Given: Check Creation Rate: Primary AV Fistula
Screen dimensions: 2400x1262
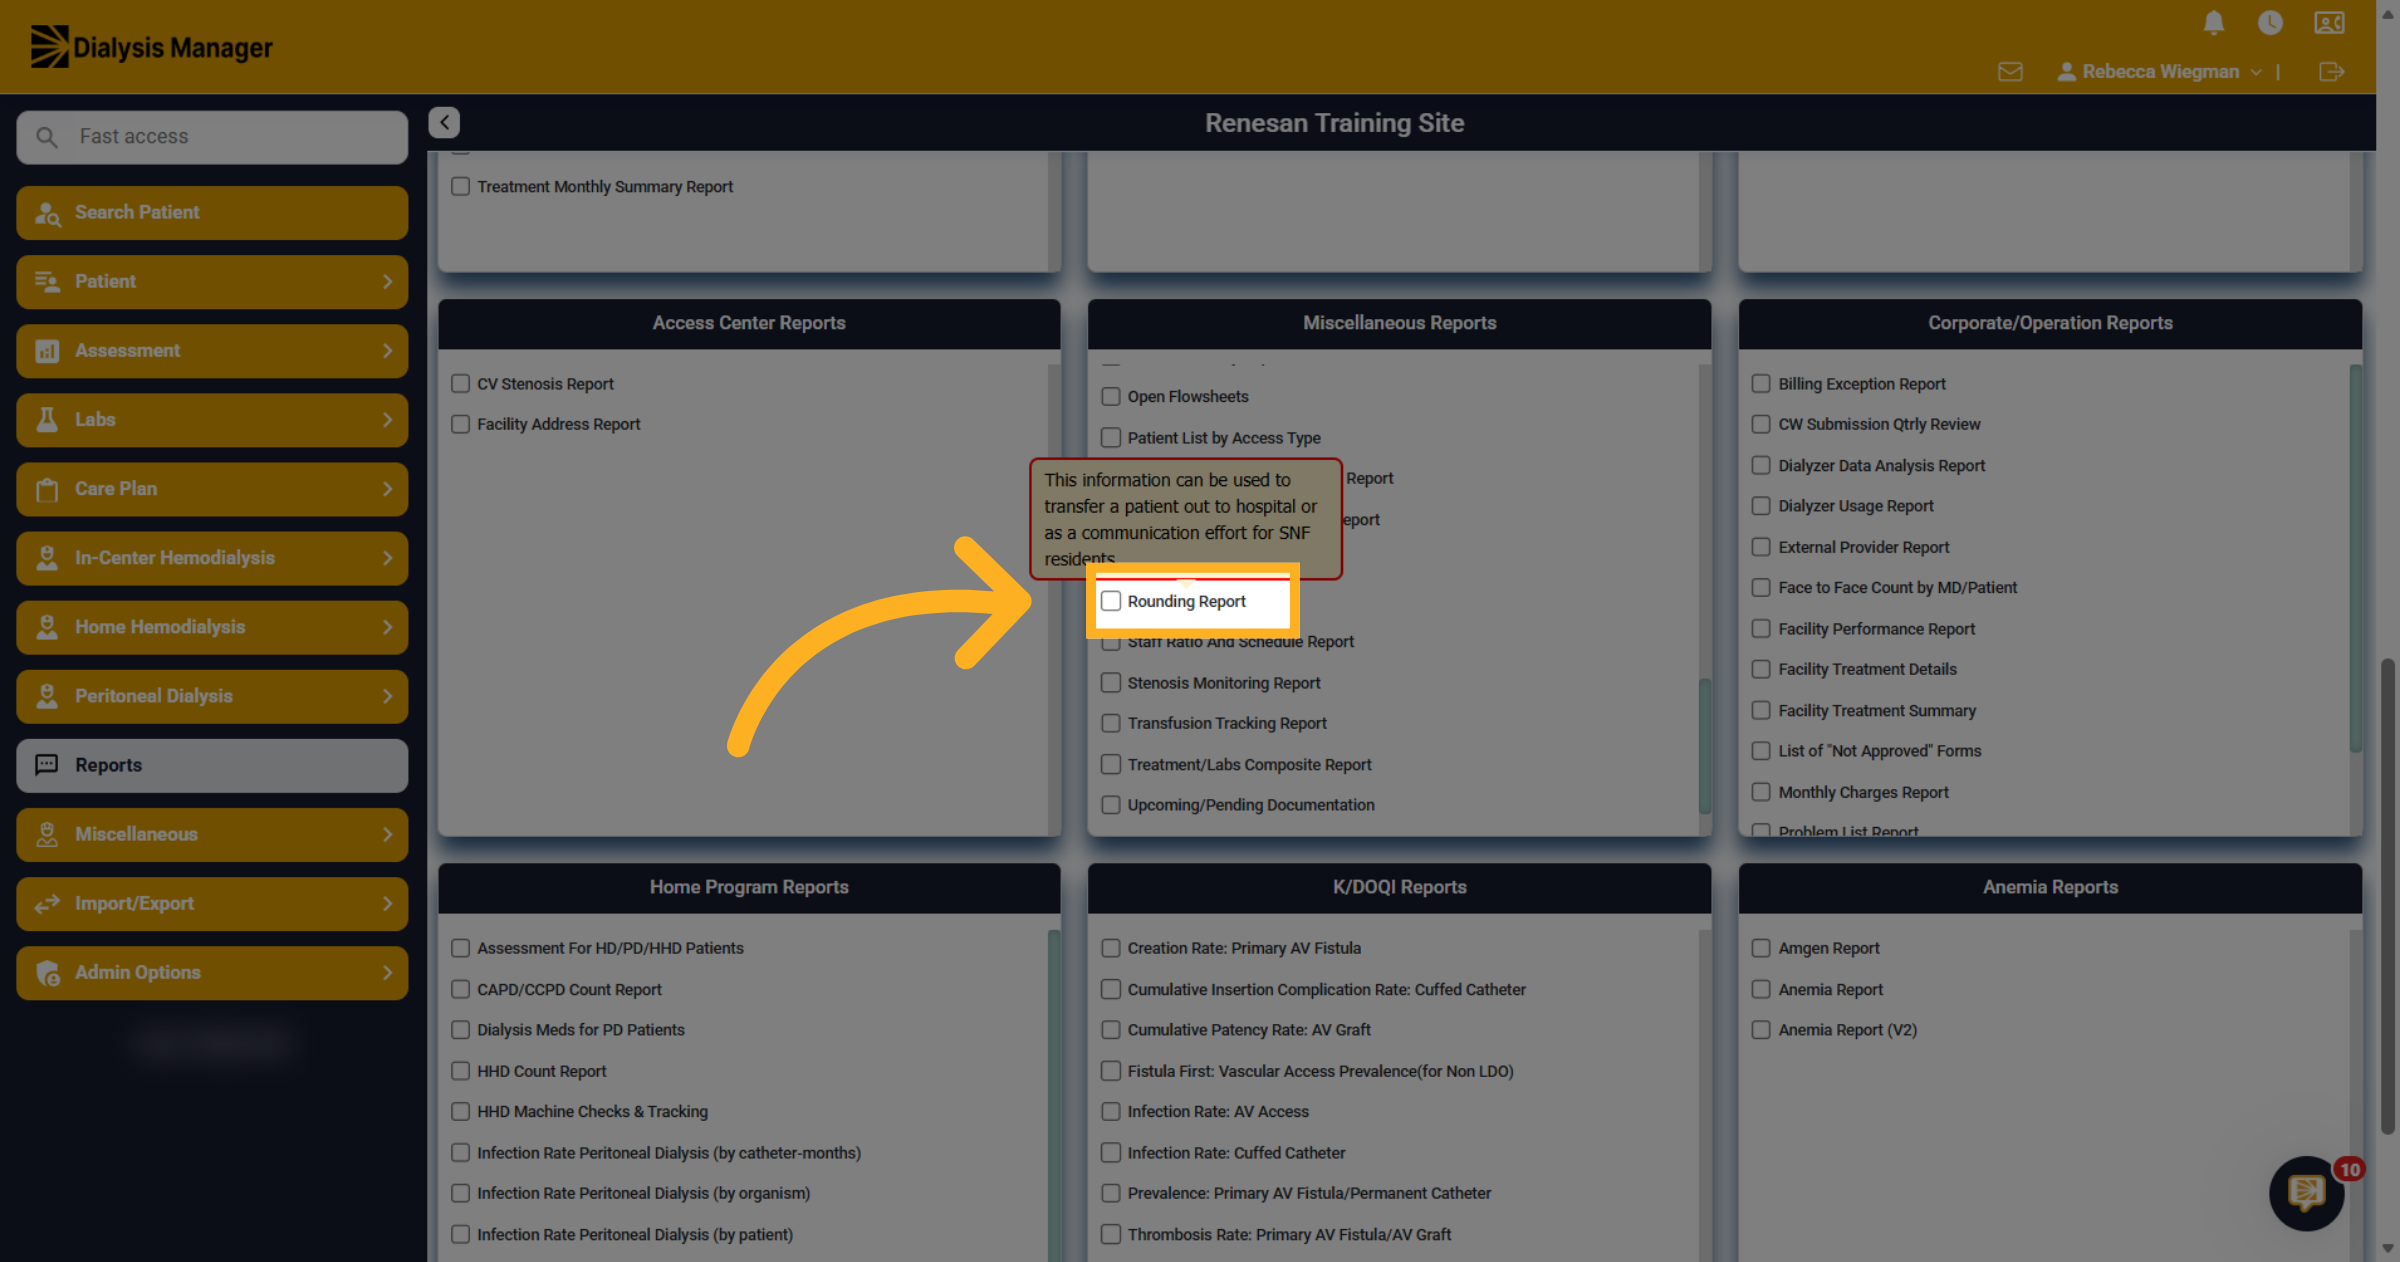Looking at the screenshot, I should (1111, 948).
